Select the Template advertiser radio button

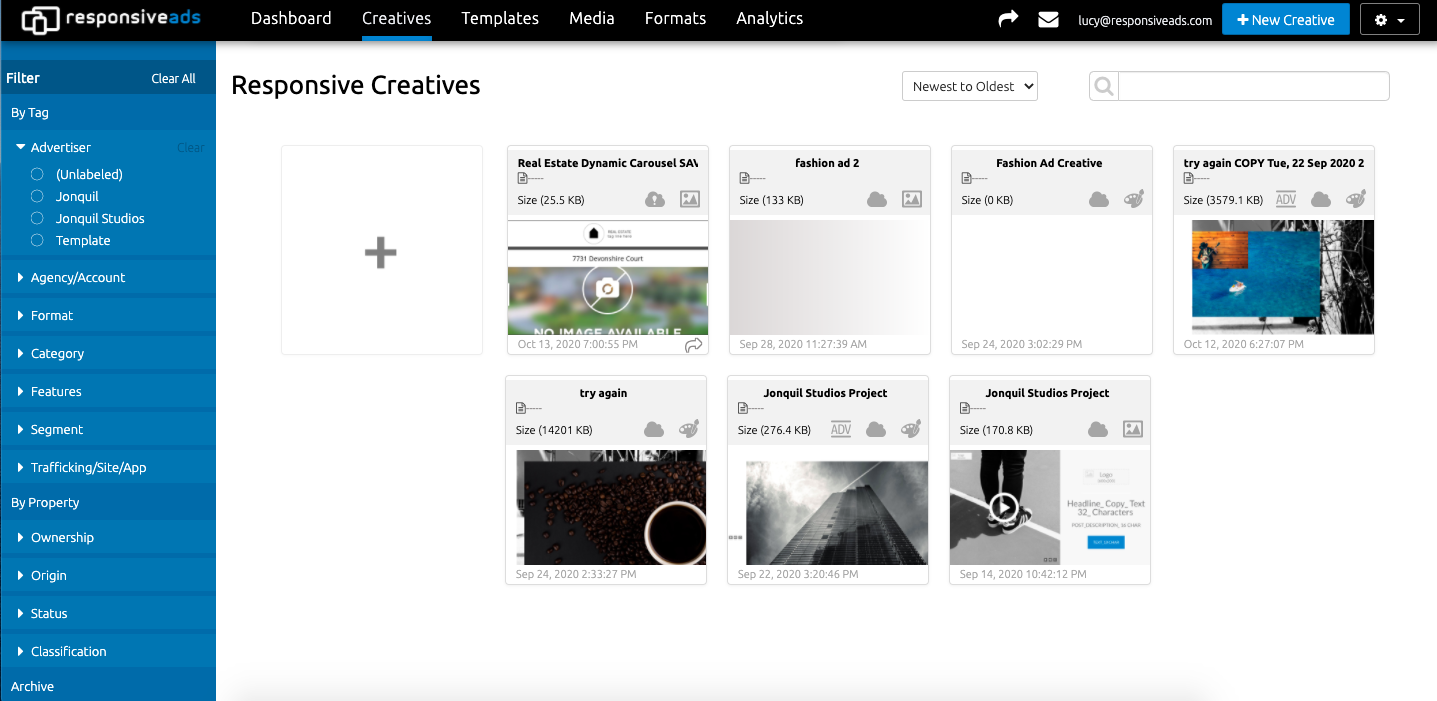[37, 240]
